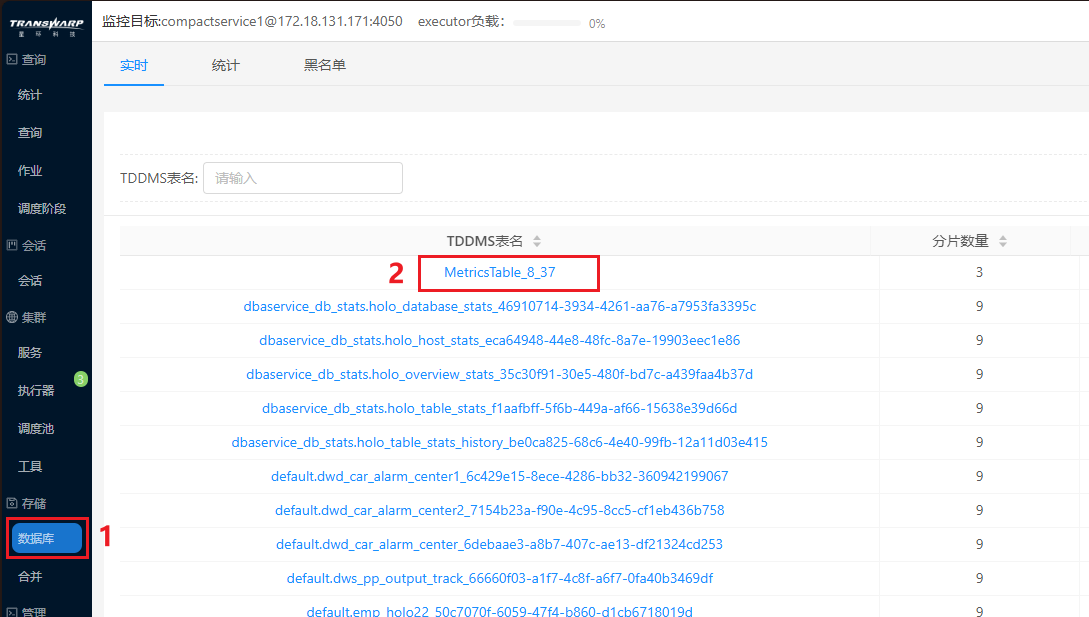Click the 存储 section header icon

[12, 503]
